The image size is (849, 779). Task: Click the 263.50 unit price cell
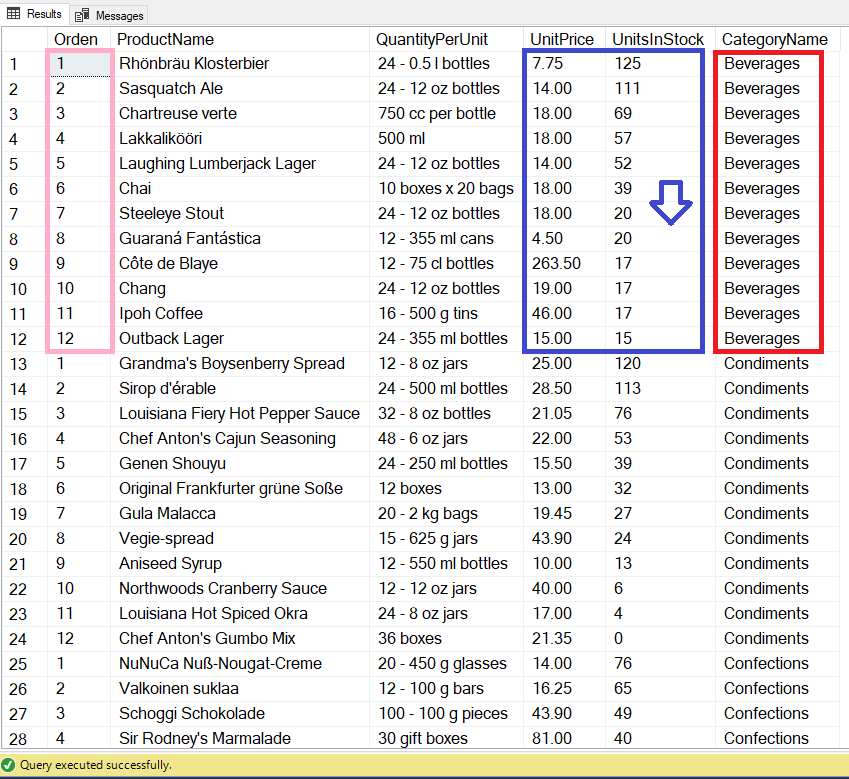click(565, 264)
